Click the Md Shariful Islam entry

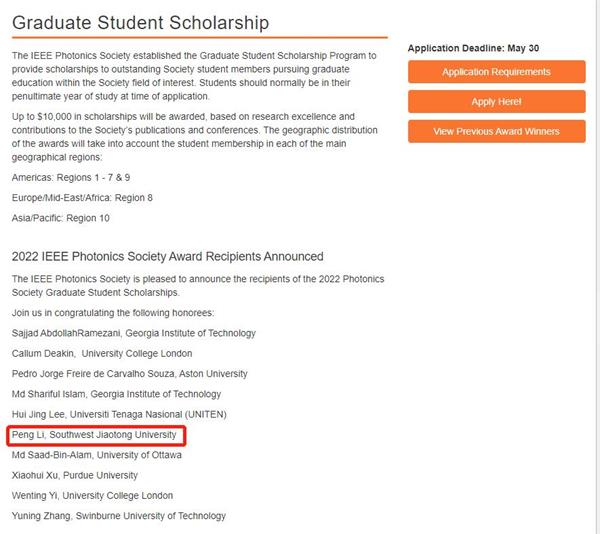[116, 394]
